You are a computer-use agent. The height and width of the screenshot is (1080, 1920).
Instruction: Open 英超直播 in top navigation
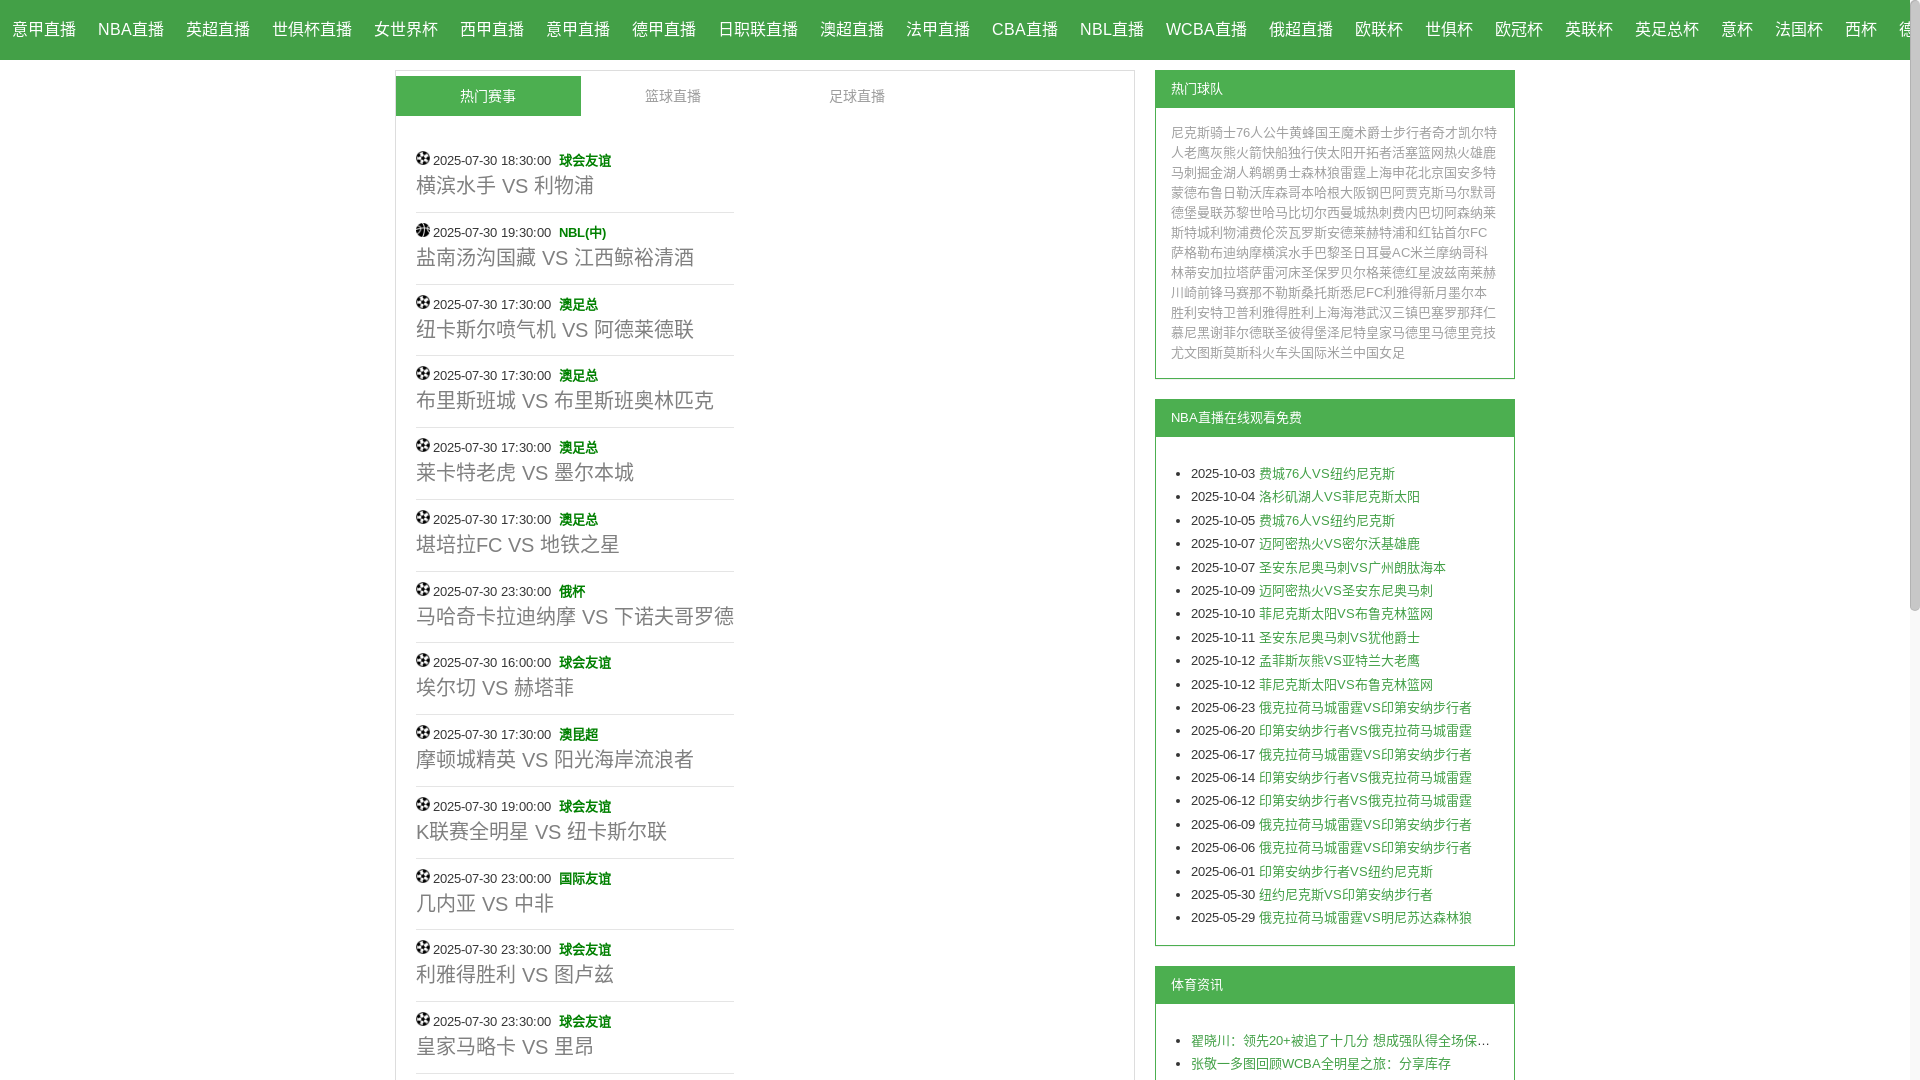tap(218, 30)
